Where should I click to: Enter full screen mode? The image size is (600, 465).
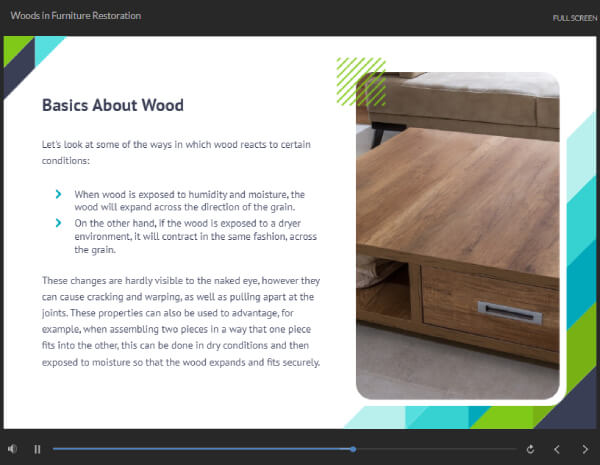(575, 18)
